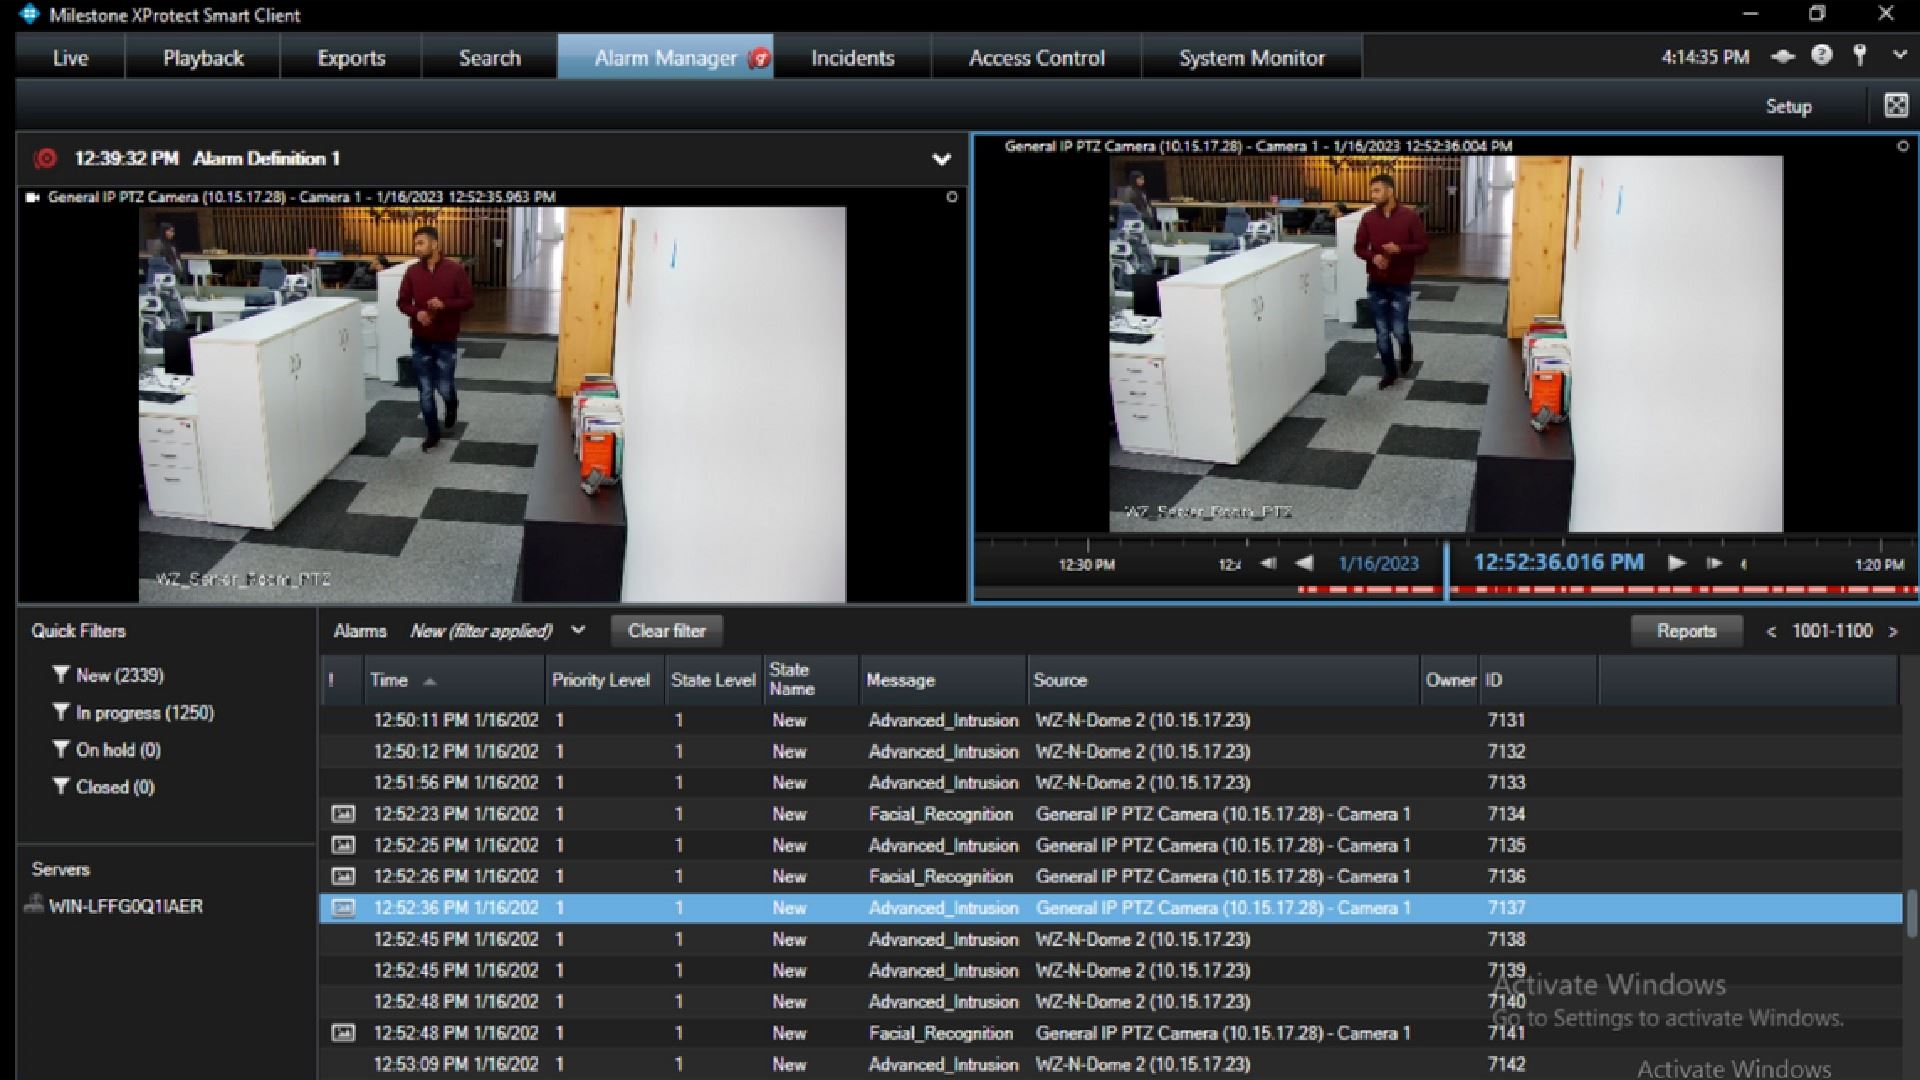Click the alarm list vertical scrollbar thumb

coord(1911,913)
